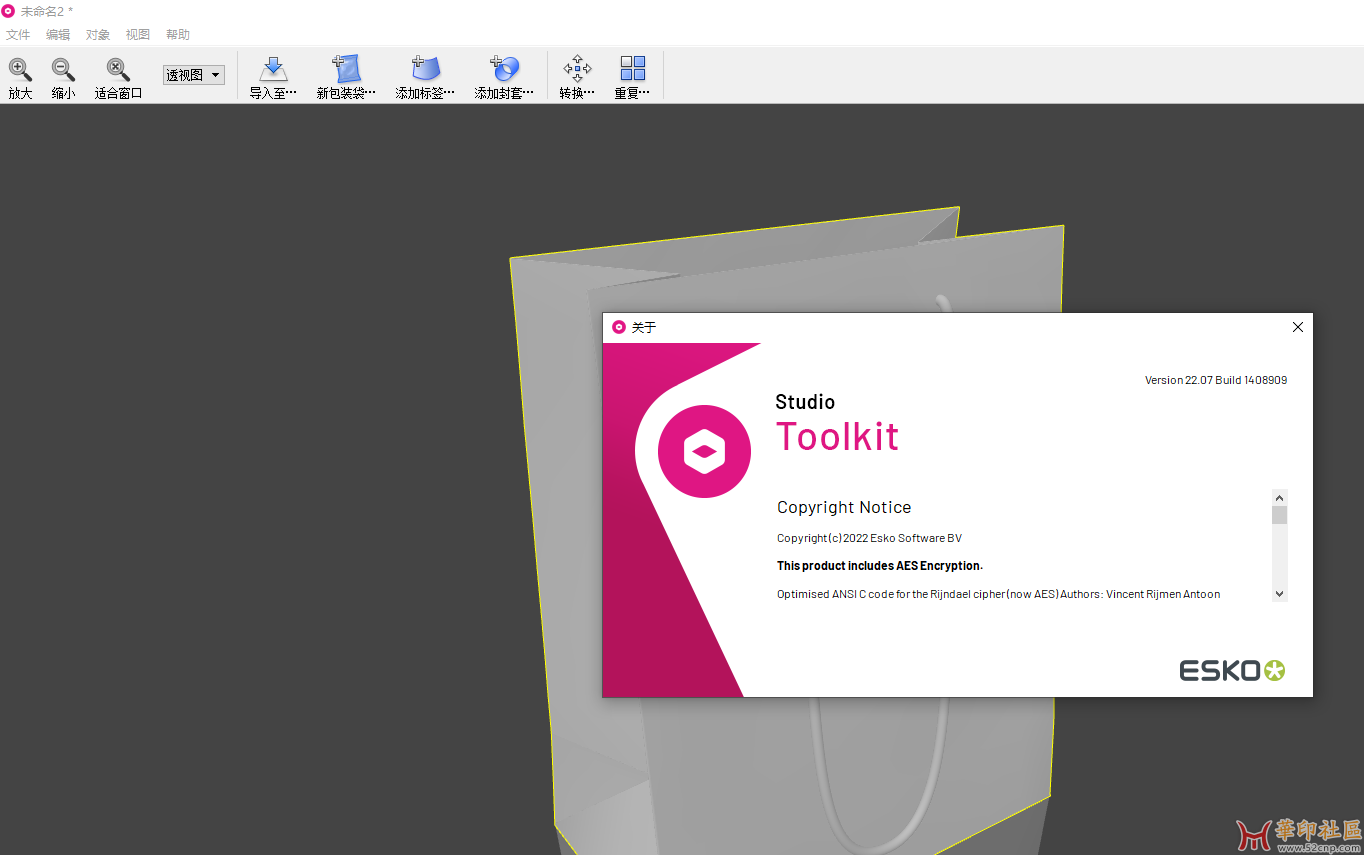Close the 关于 about dialog

click(x=1298, y=327)
